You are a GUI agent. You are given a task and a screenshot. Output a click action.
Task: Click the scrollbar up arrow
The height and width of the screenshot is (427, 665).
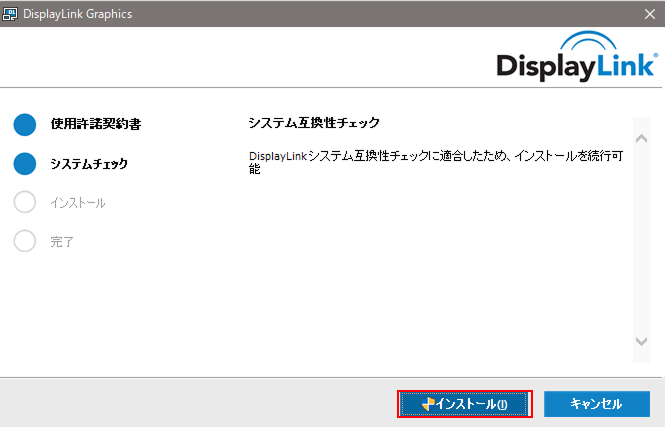[x=642, y=126]
